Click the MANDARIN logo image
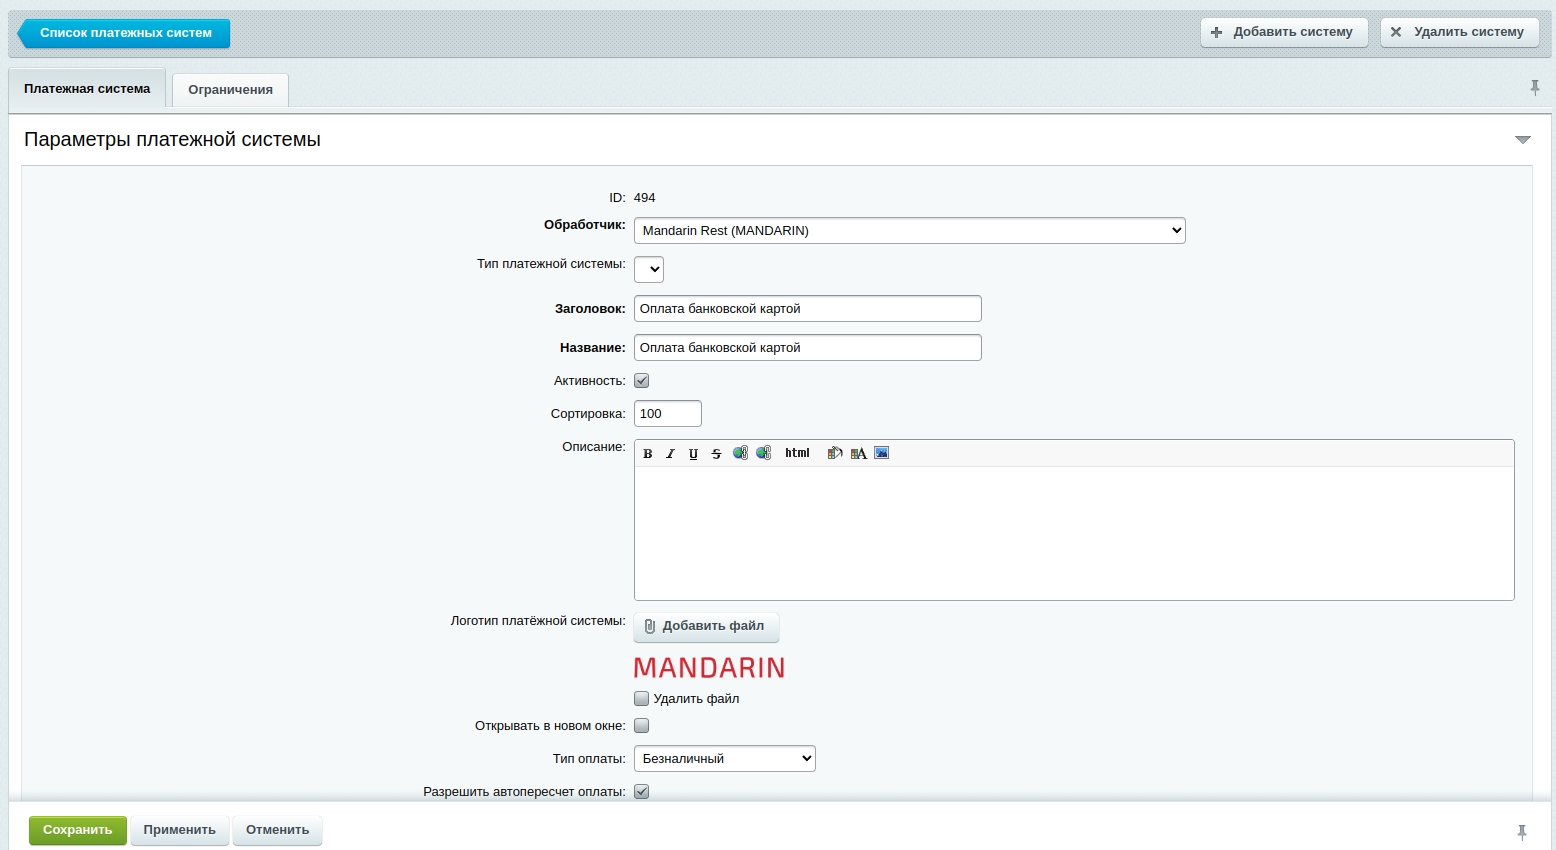The width and height of the screenshot is (1556, 850). pyautogui.click(x=709, y=668)
